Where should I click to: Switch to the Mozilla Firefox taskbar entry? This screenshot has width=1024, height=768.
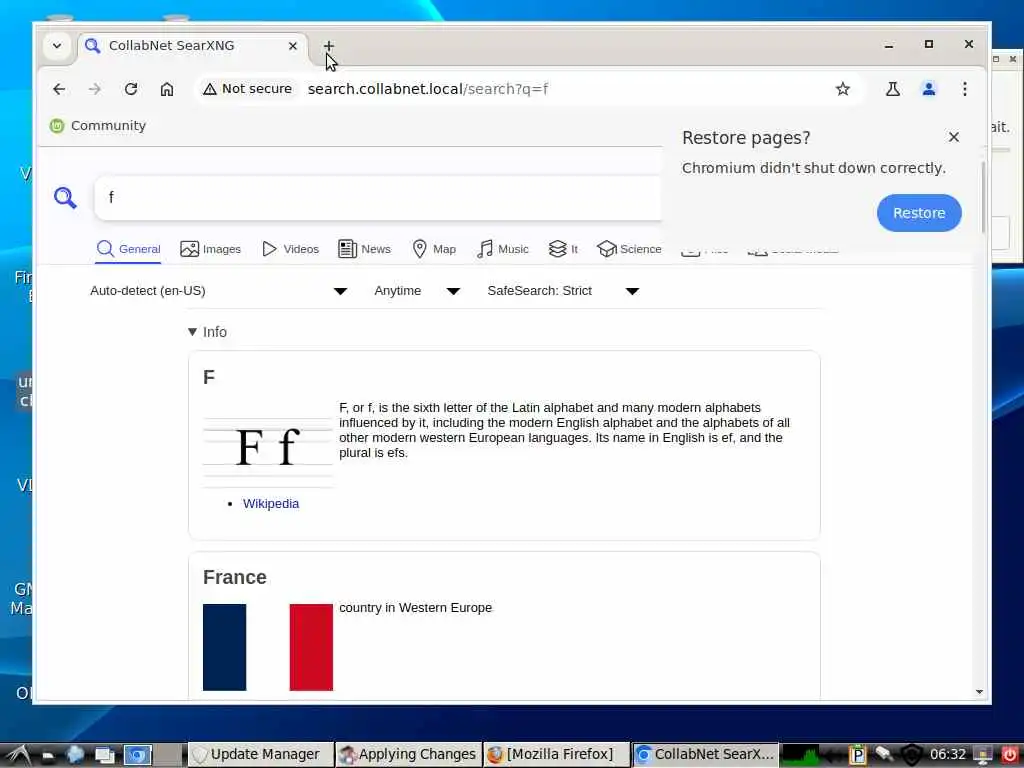[x=556, y=754]
